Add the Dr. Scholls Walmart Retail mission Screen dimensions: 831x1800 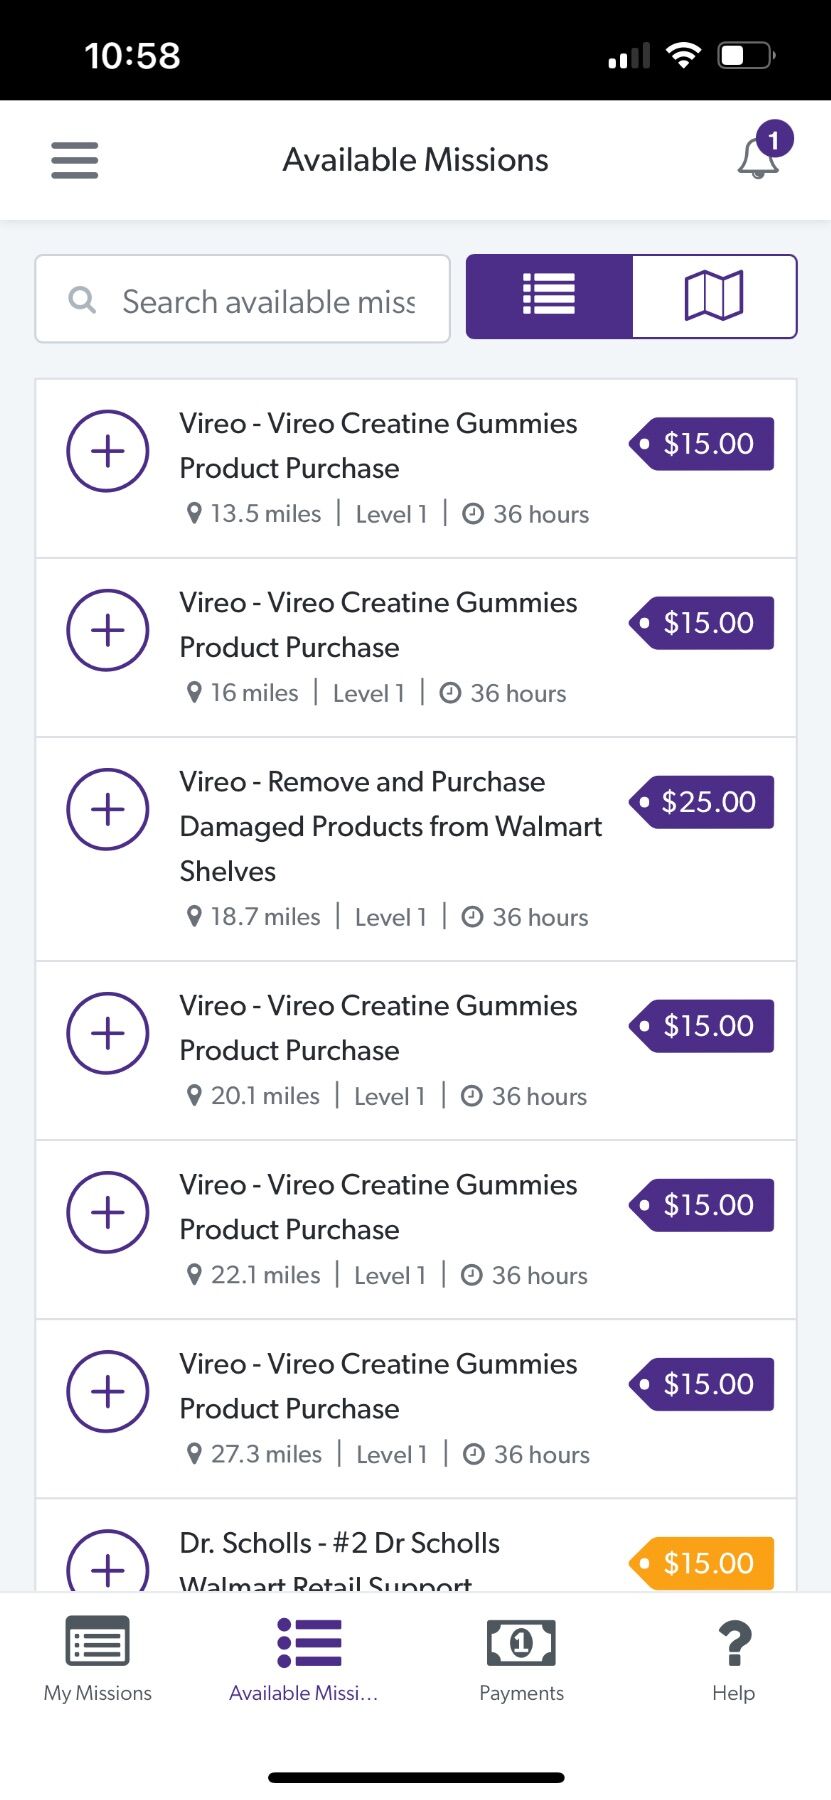[x=108, y=1561]
